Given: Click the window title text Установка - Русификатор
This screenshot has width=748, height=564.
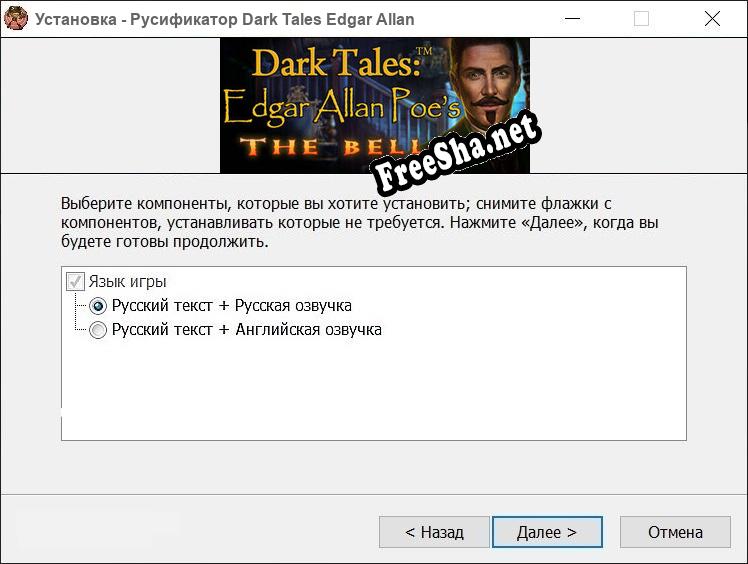Looking at the screenshot, I should pyautogui.click(x=224, y=19).
